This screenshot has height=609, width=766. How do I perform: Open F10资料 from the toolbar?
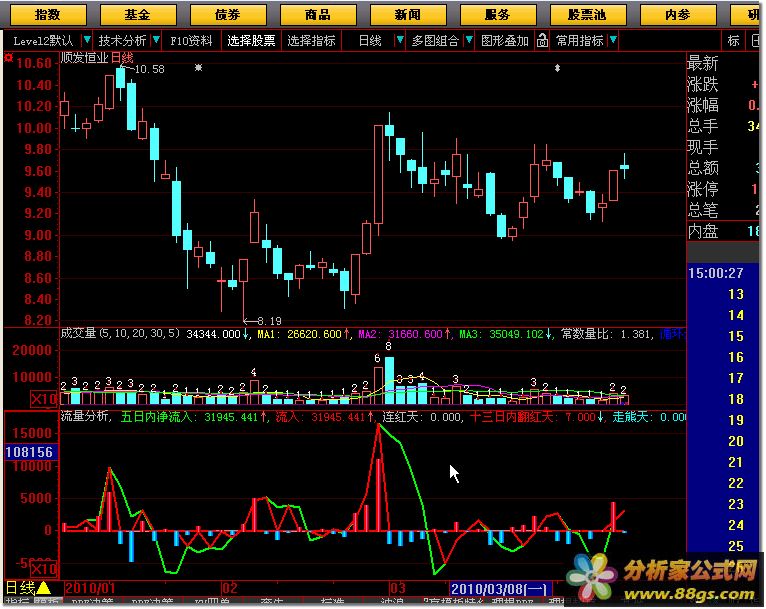[x=191, y=41]
